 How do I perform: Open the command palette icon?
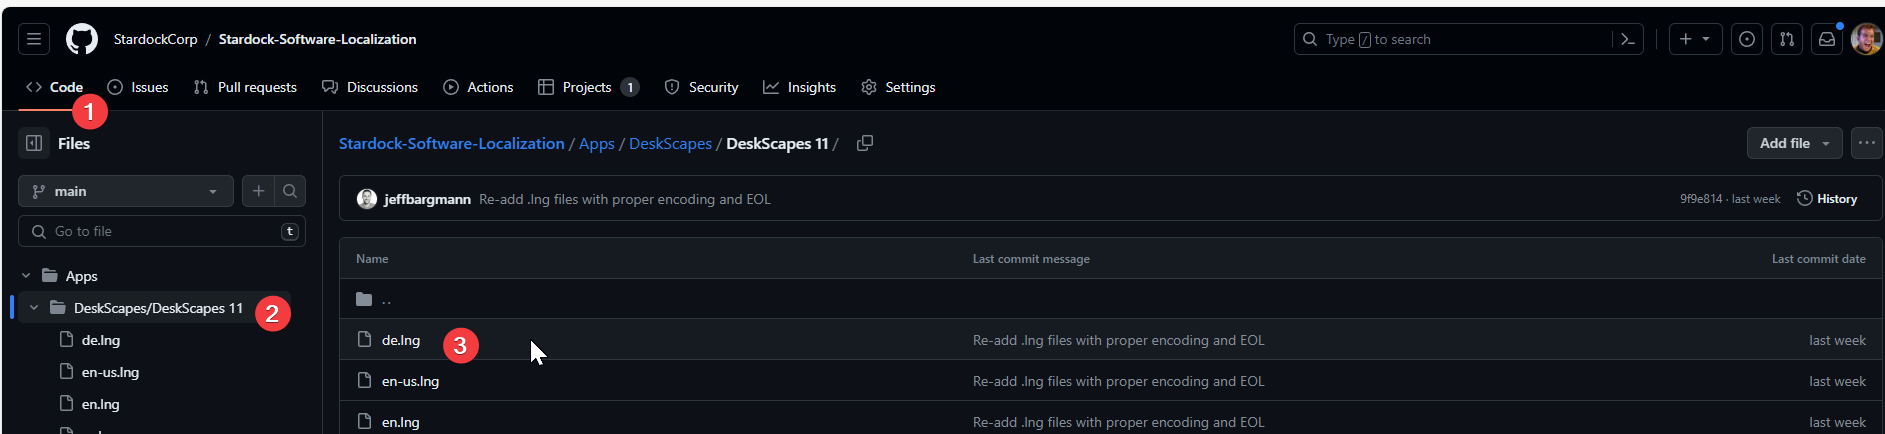(x=1627, y=39)
